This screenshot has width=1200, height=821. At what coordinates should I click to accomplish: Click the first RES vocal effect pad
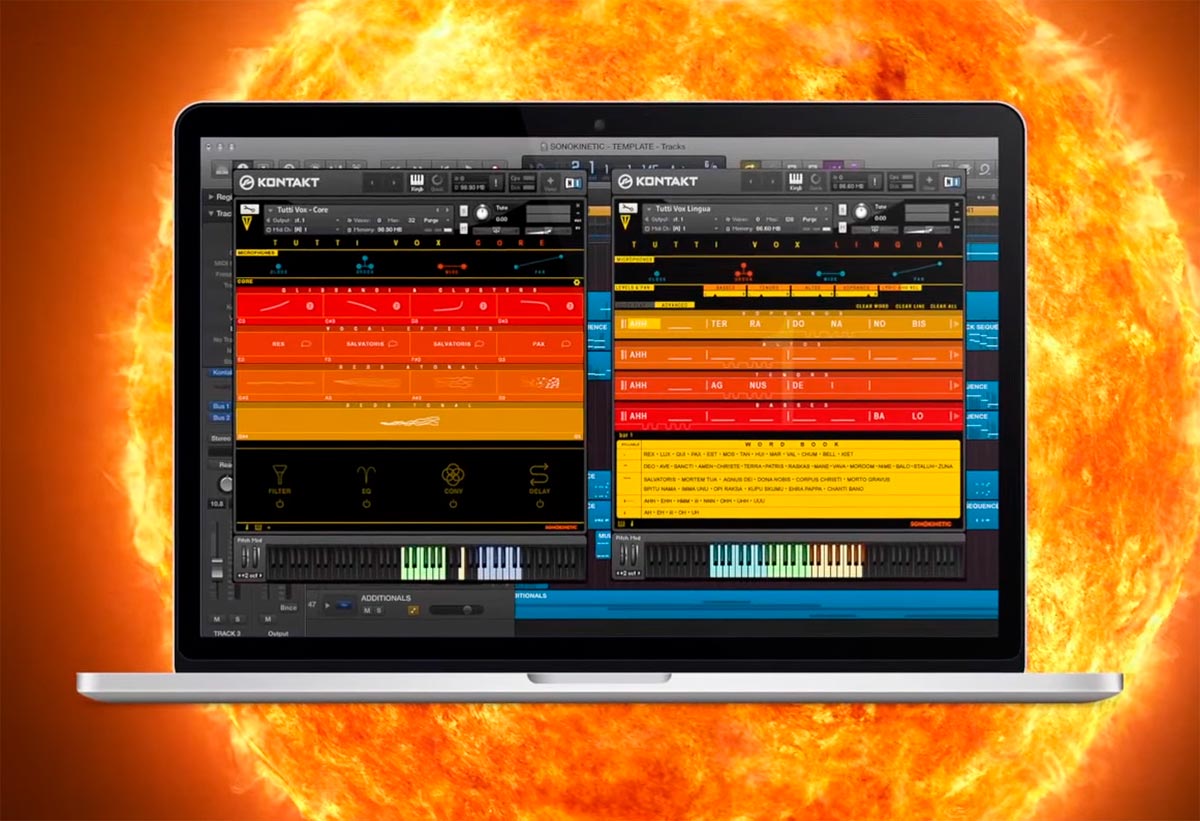pos(279,343)
